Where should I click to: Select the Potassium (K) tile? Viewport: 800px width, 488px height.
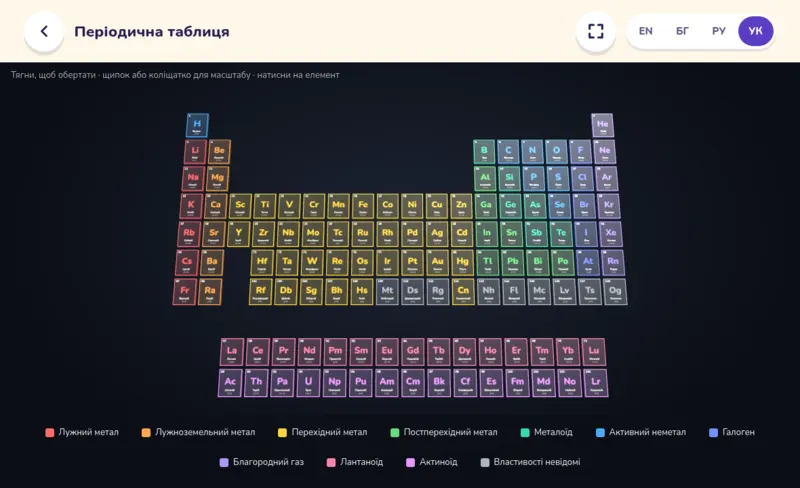[x=191, y=206]
